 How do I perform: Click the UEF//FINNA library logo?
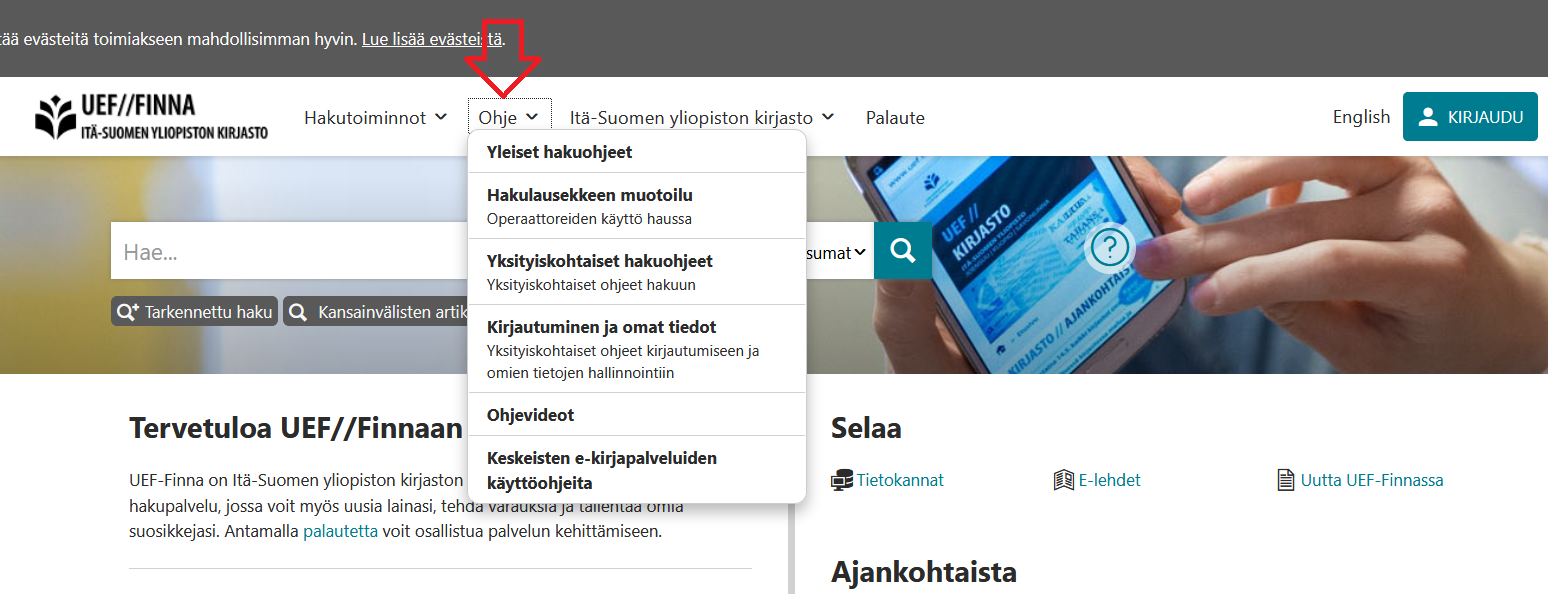tap(151, 116)
